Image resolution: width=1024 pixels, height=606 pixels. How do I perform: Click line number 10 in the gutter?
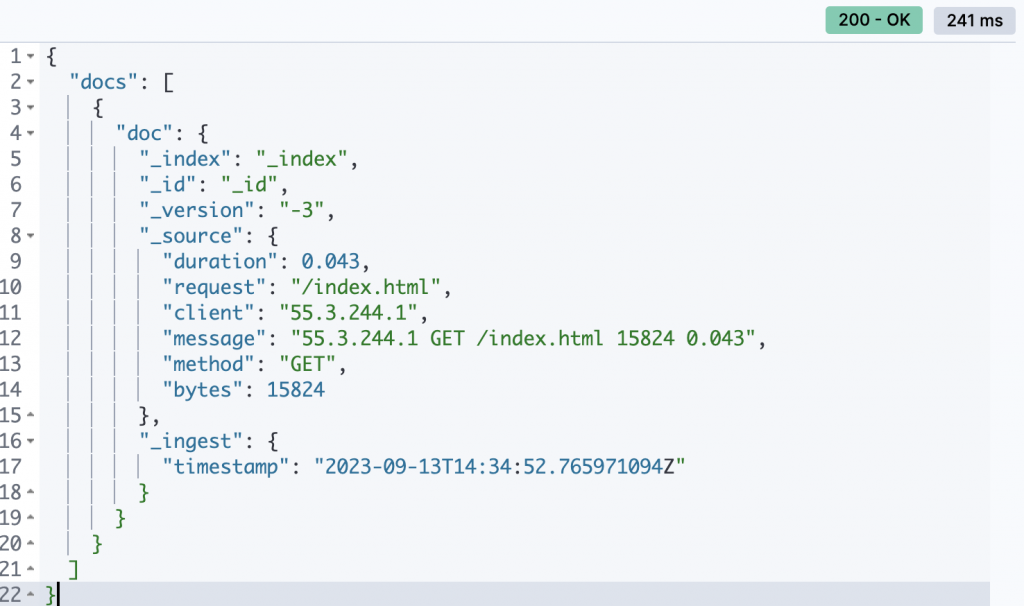10,287
